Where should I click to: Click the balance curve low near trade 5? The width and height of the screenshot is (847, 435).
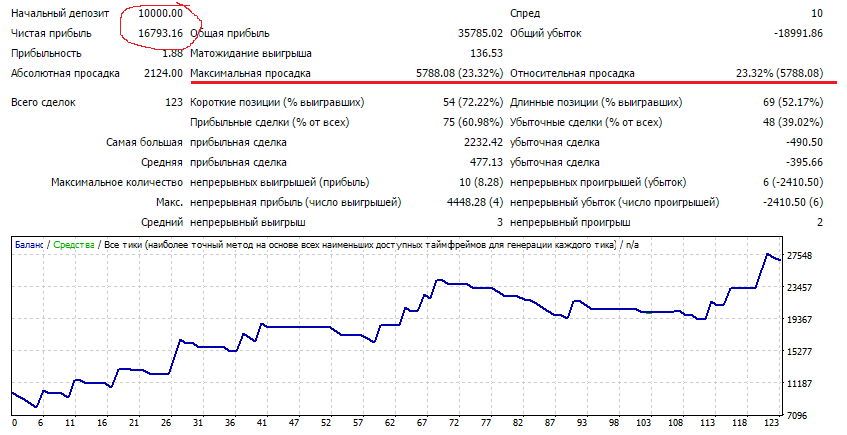[x=36, y=406]
